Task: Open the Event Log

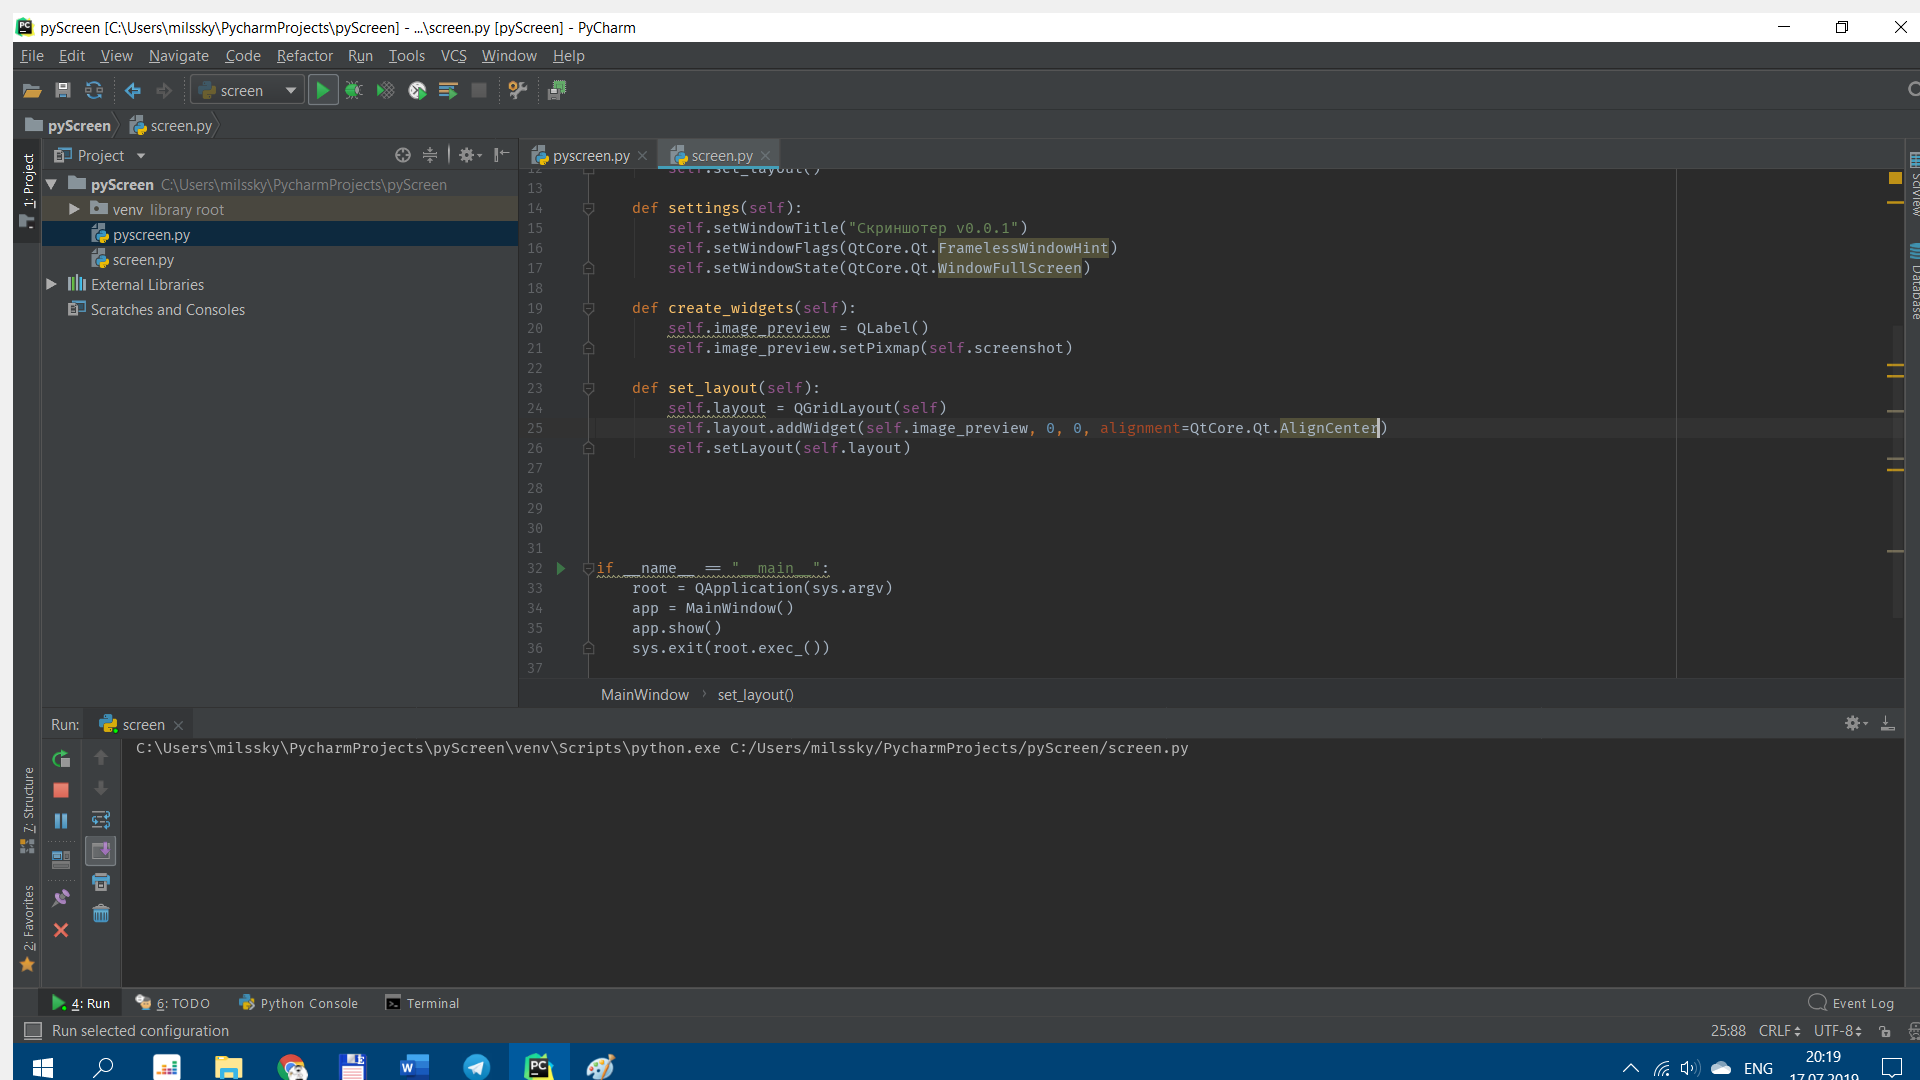Action: pyautogui.click(x=1851, y=1003)
